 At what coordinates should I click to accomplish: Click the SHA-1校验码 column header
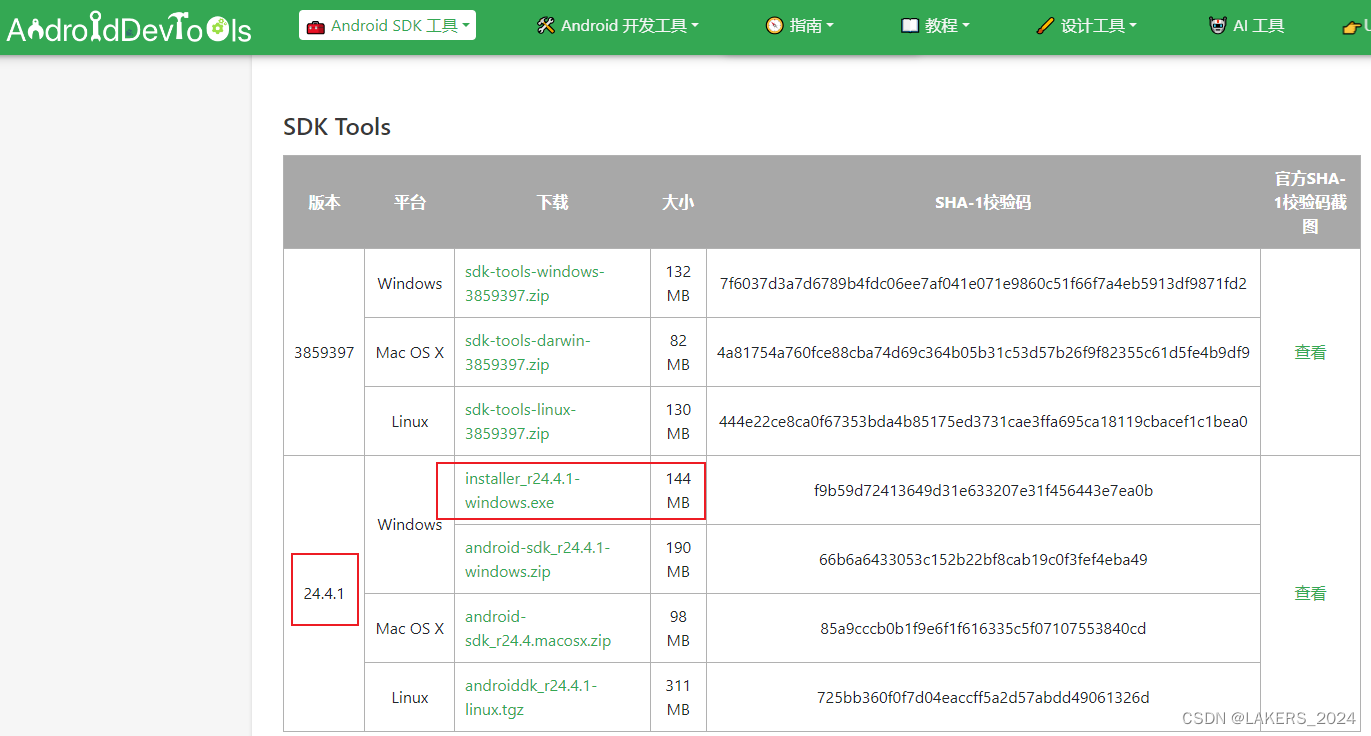[x=983, y=202]
